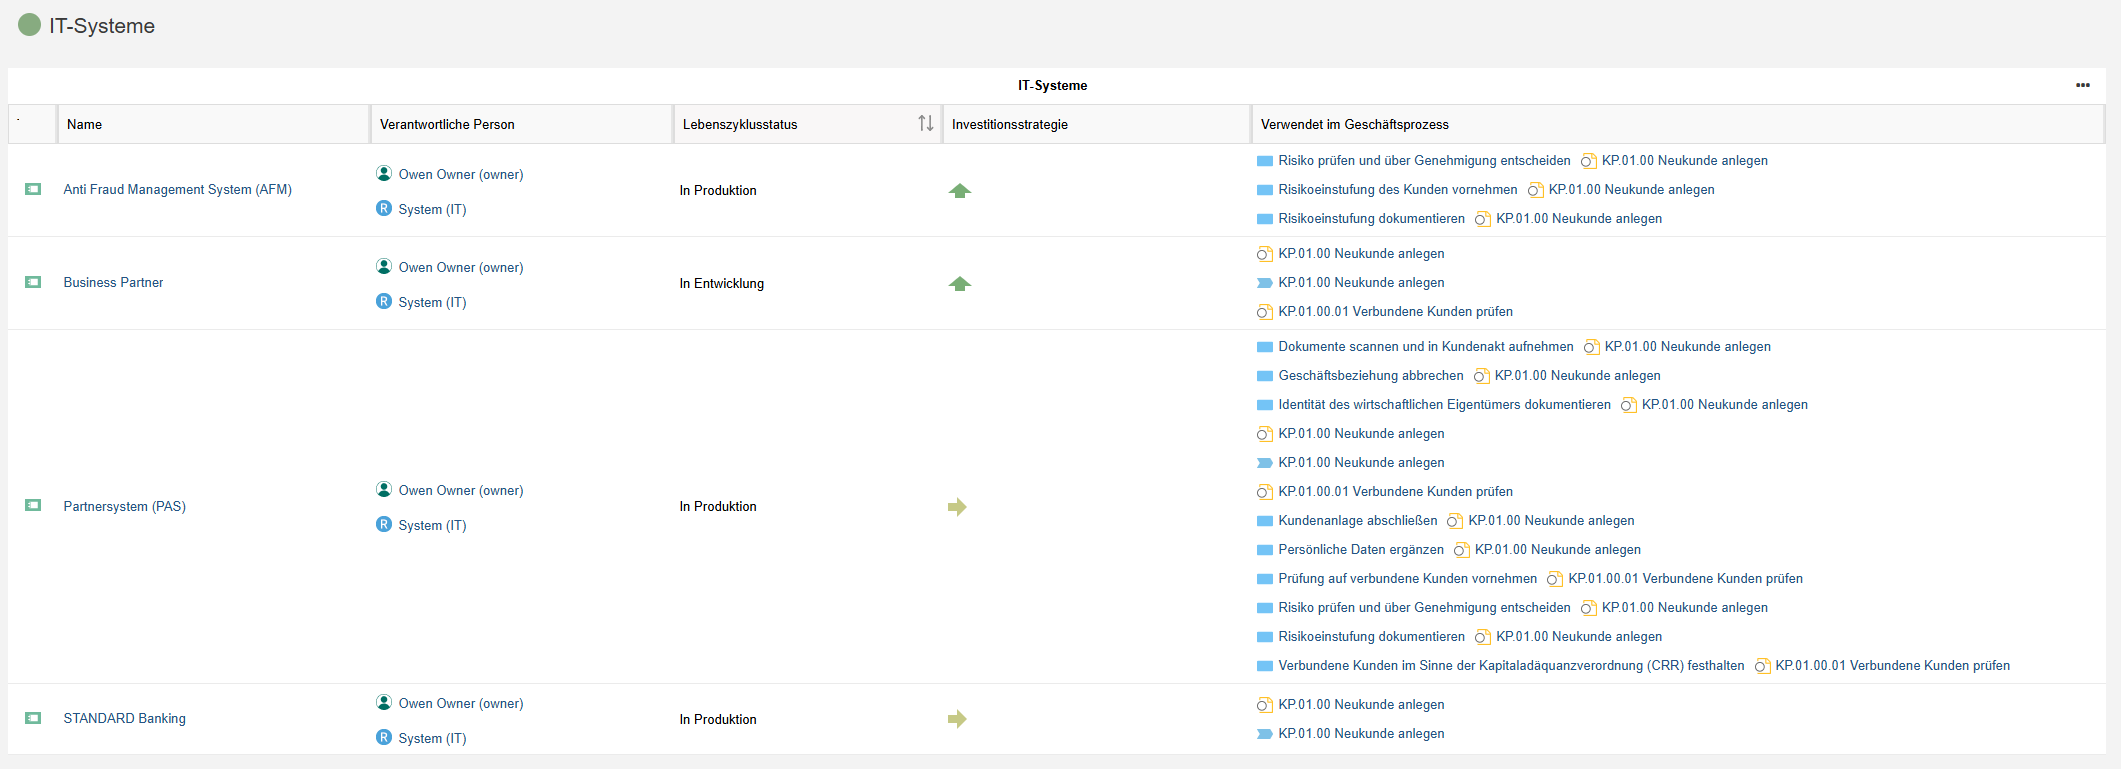Click the Partnersystem (PAS) row system icon
Image resolution: width=2121 pixels, height=769 pixels.
33,505
